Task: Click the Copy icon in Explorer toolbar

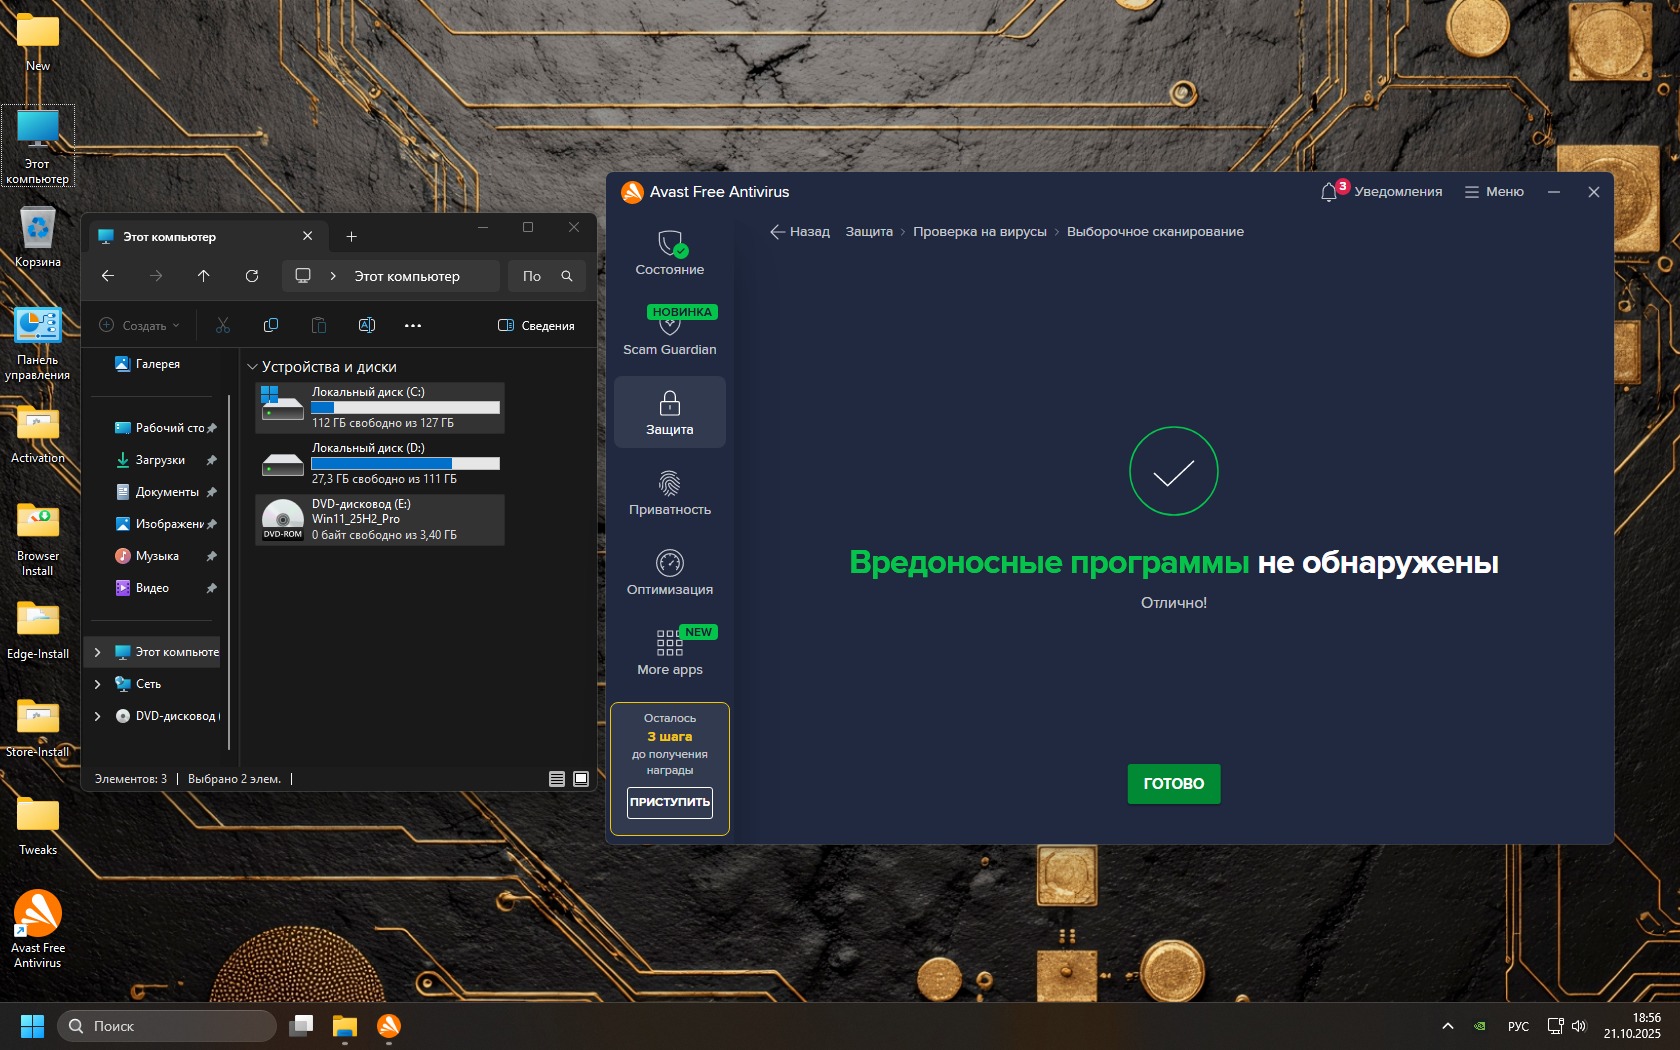Action: pyautogui.click(x=271, y=325)
